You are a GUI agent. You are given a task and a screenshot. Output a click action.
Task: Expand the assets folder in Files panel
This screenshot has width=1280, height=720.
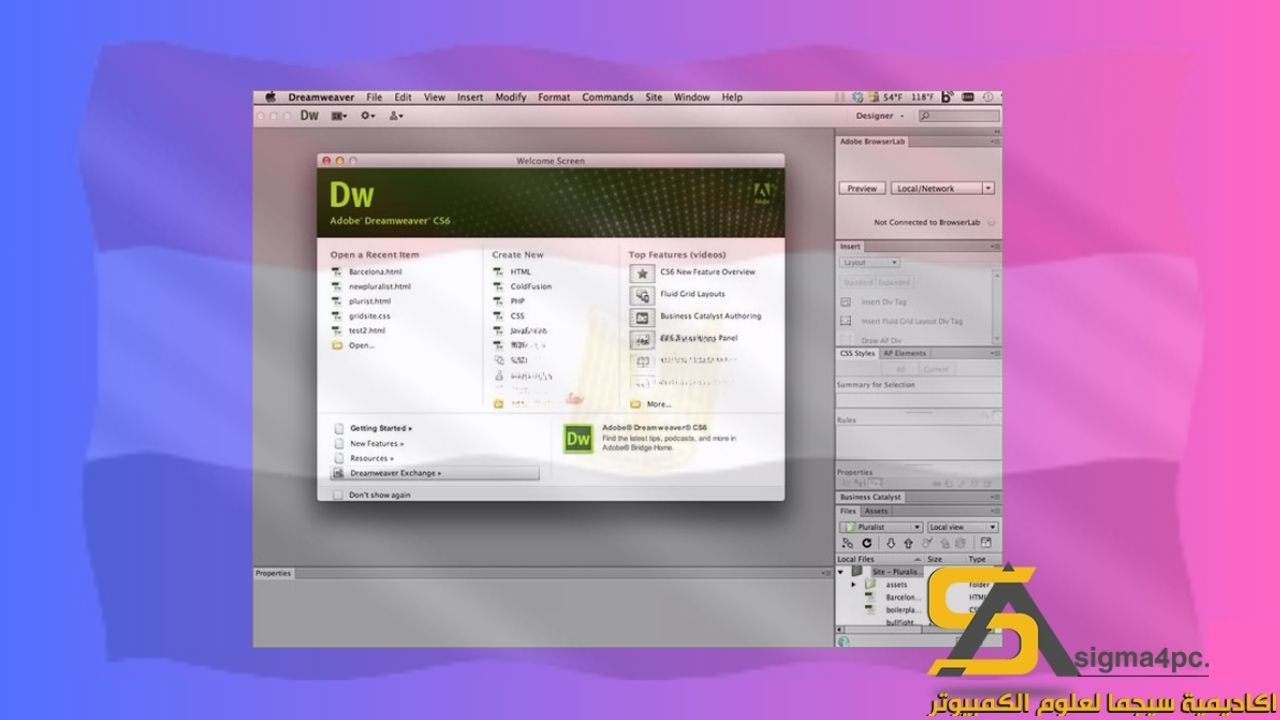(853, 584)
